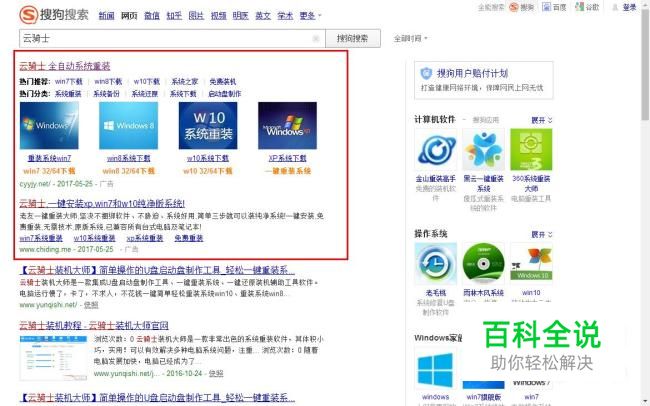Screen dimensions: 650x406
Task: Click the xp系统重装 sub-link
Action: 145,238
